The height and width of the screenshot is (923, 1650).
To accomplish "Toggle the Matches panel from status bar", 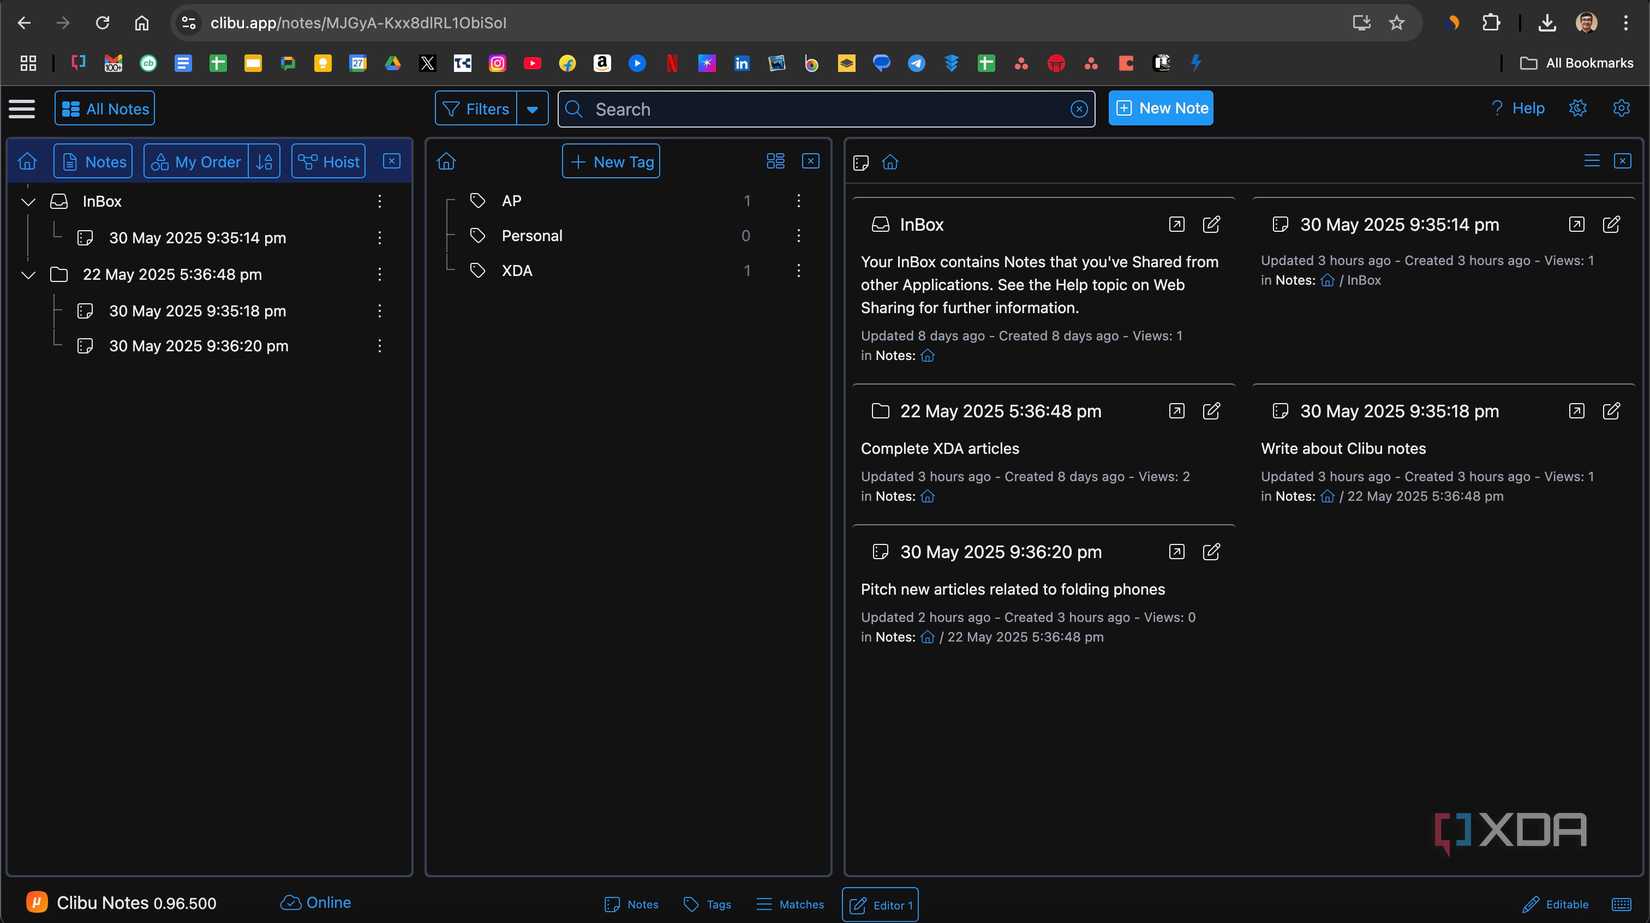I will click(x=790, y=904).
